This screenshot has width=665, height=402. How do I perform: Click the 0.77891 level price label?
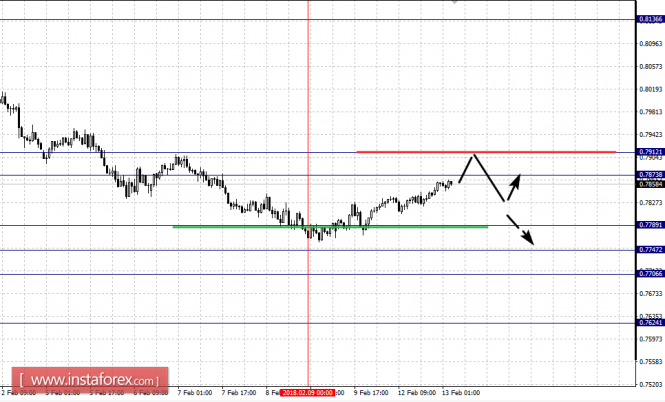click(x=651, y=225)
